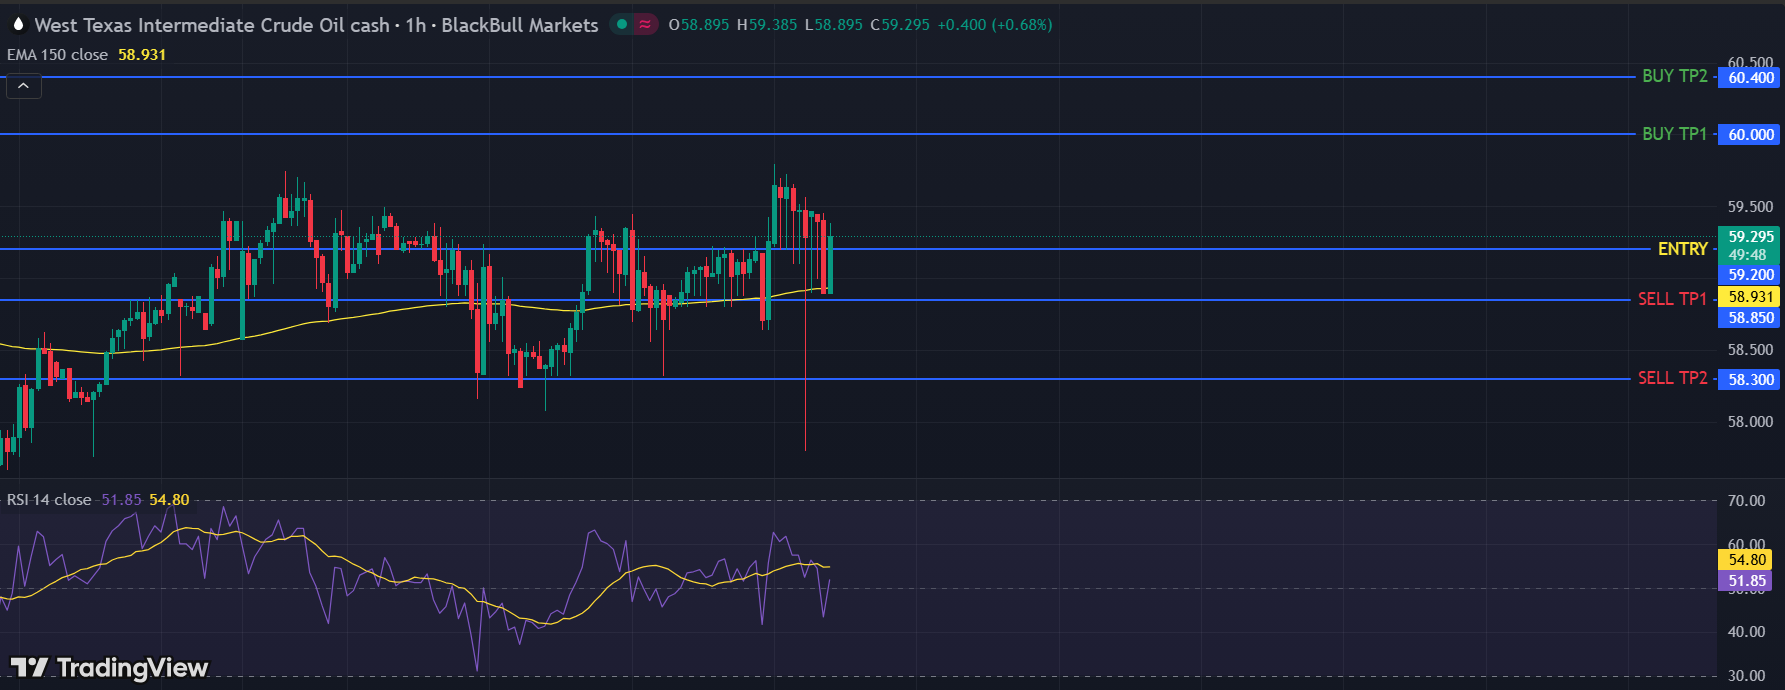The width and height of the screenshot is (1785, 690).
Task: Click the 58.300 price axis tag
Action: click(1750, 380)
